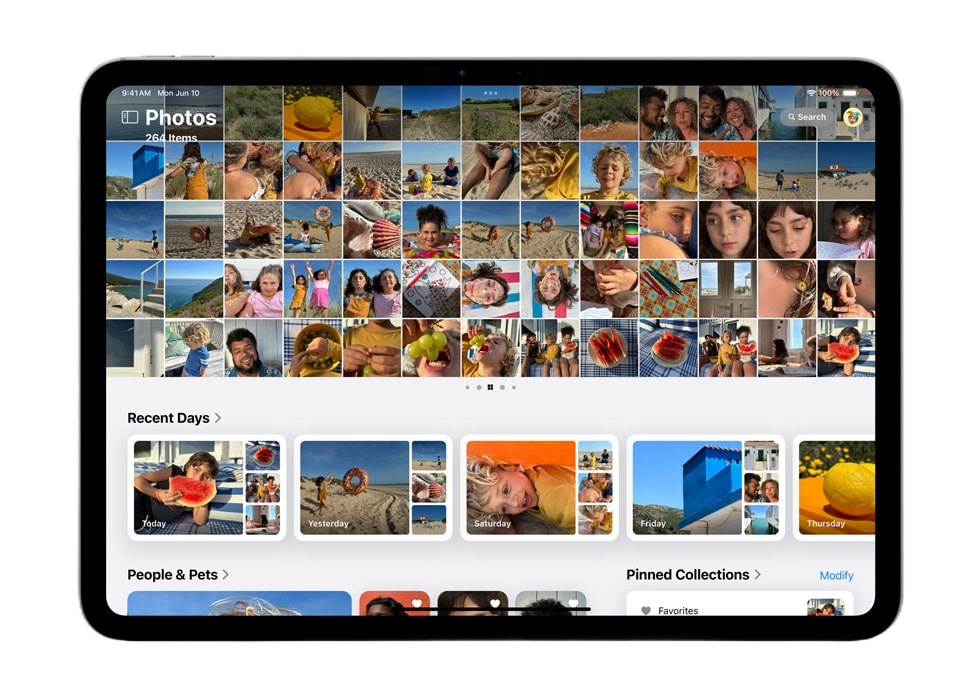980x700 pixels.
Task: Click the Modify link for Pinned Collections
Action: [x=838, y=575]
